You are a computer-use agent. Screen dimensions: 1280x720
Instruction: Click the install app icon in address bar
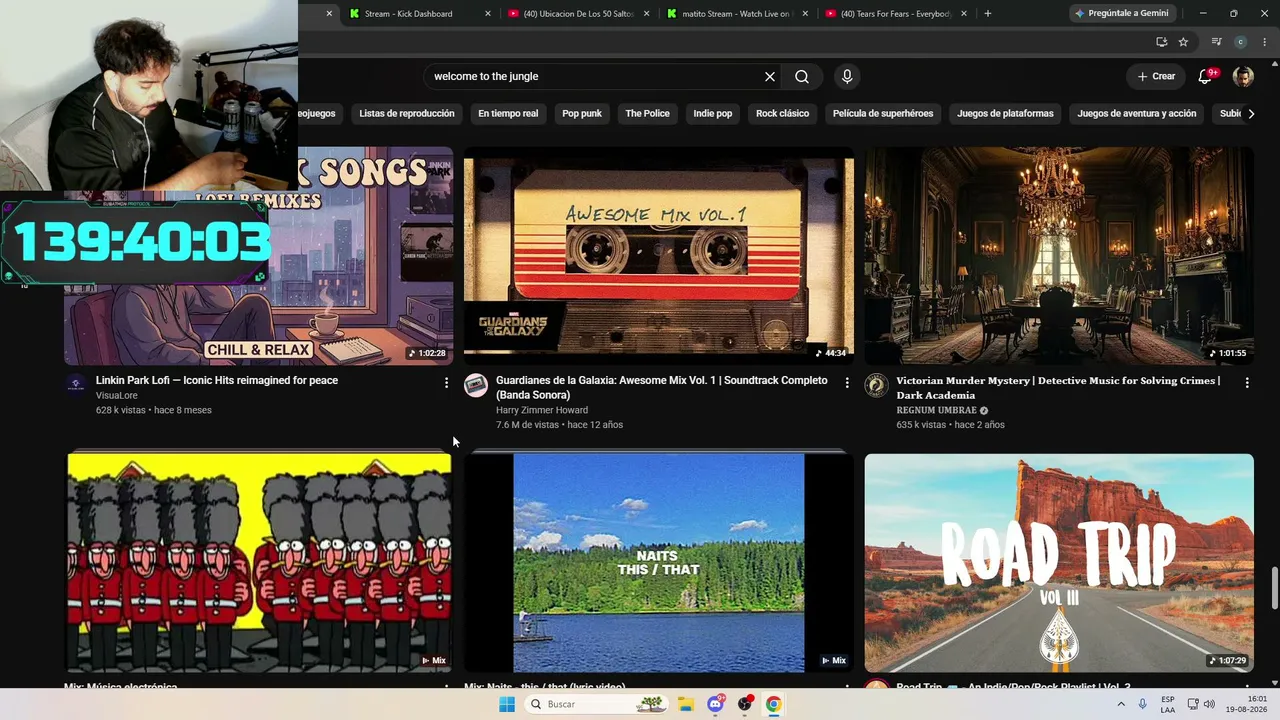1161,42
